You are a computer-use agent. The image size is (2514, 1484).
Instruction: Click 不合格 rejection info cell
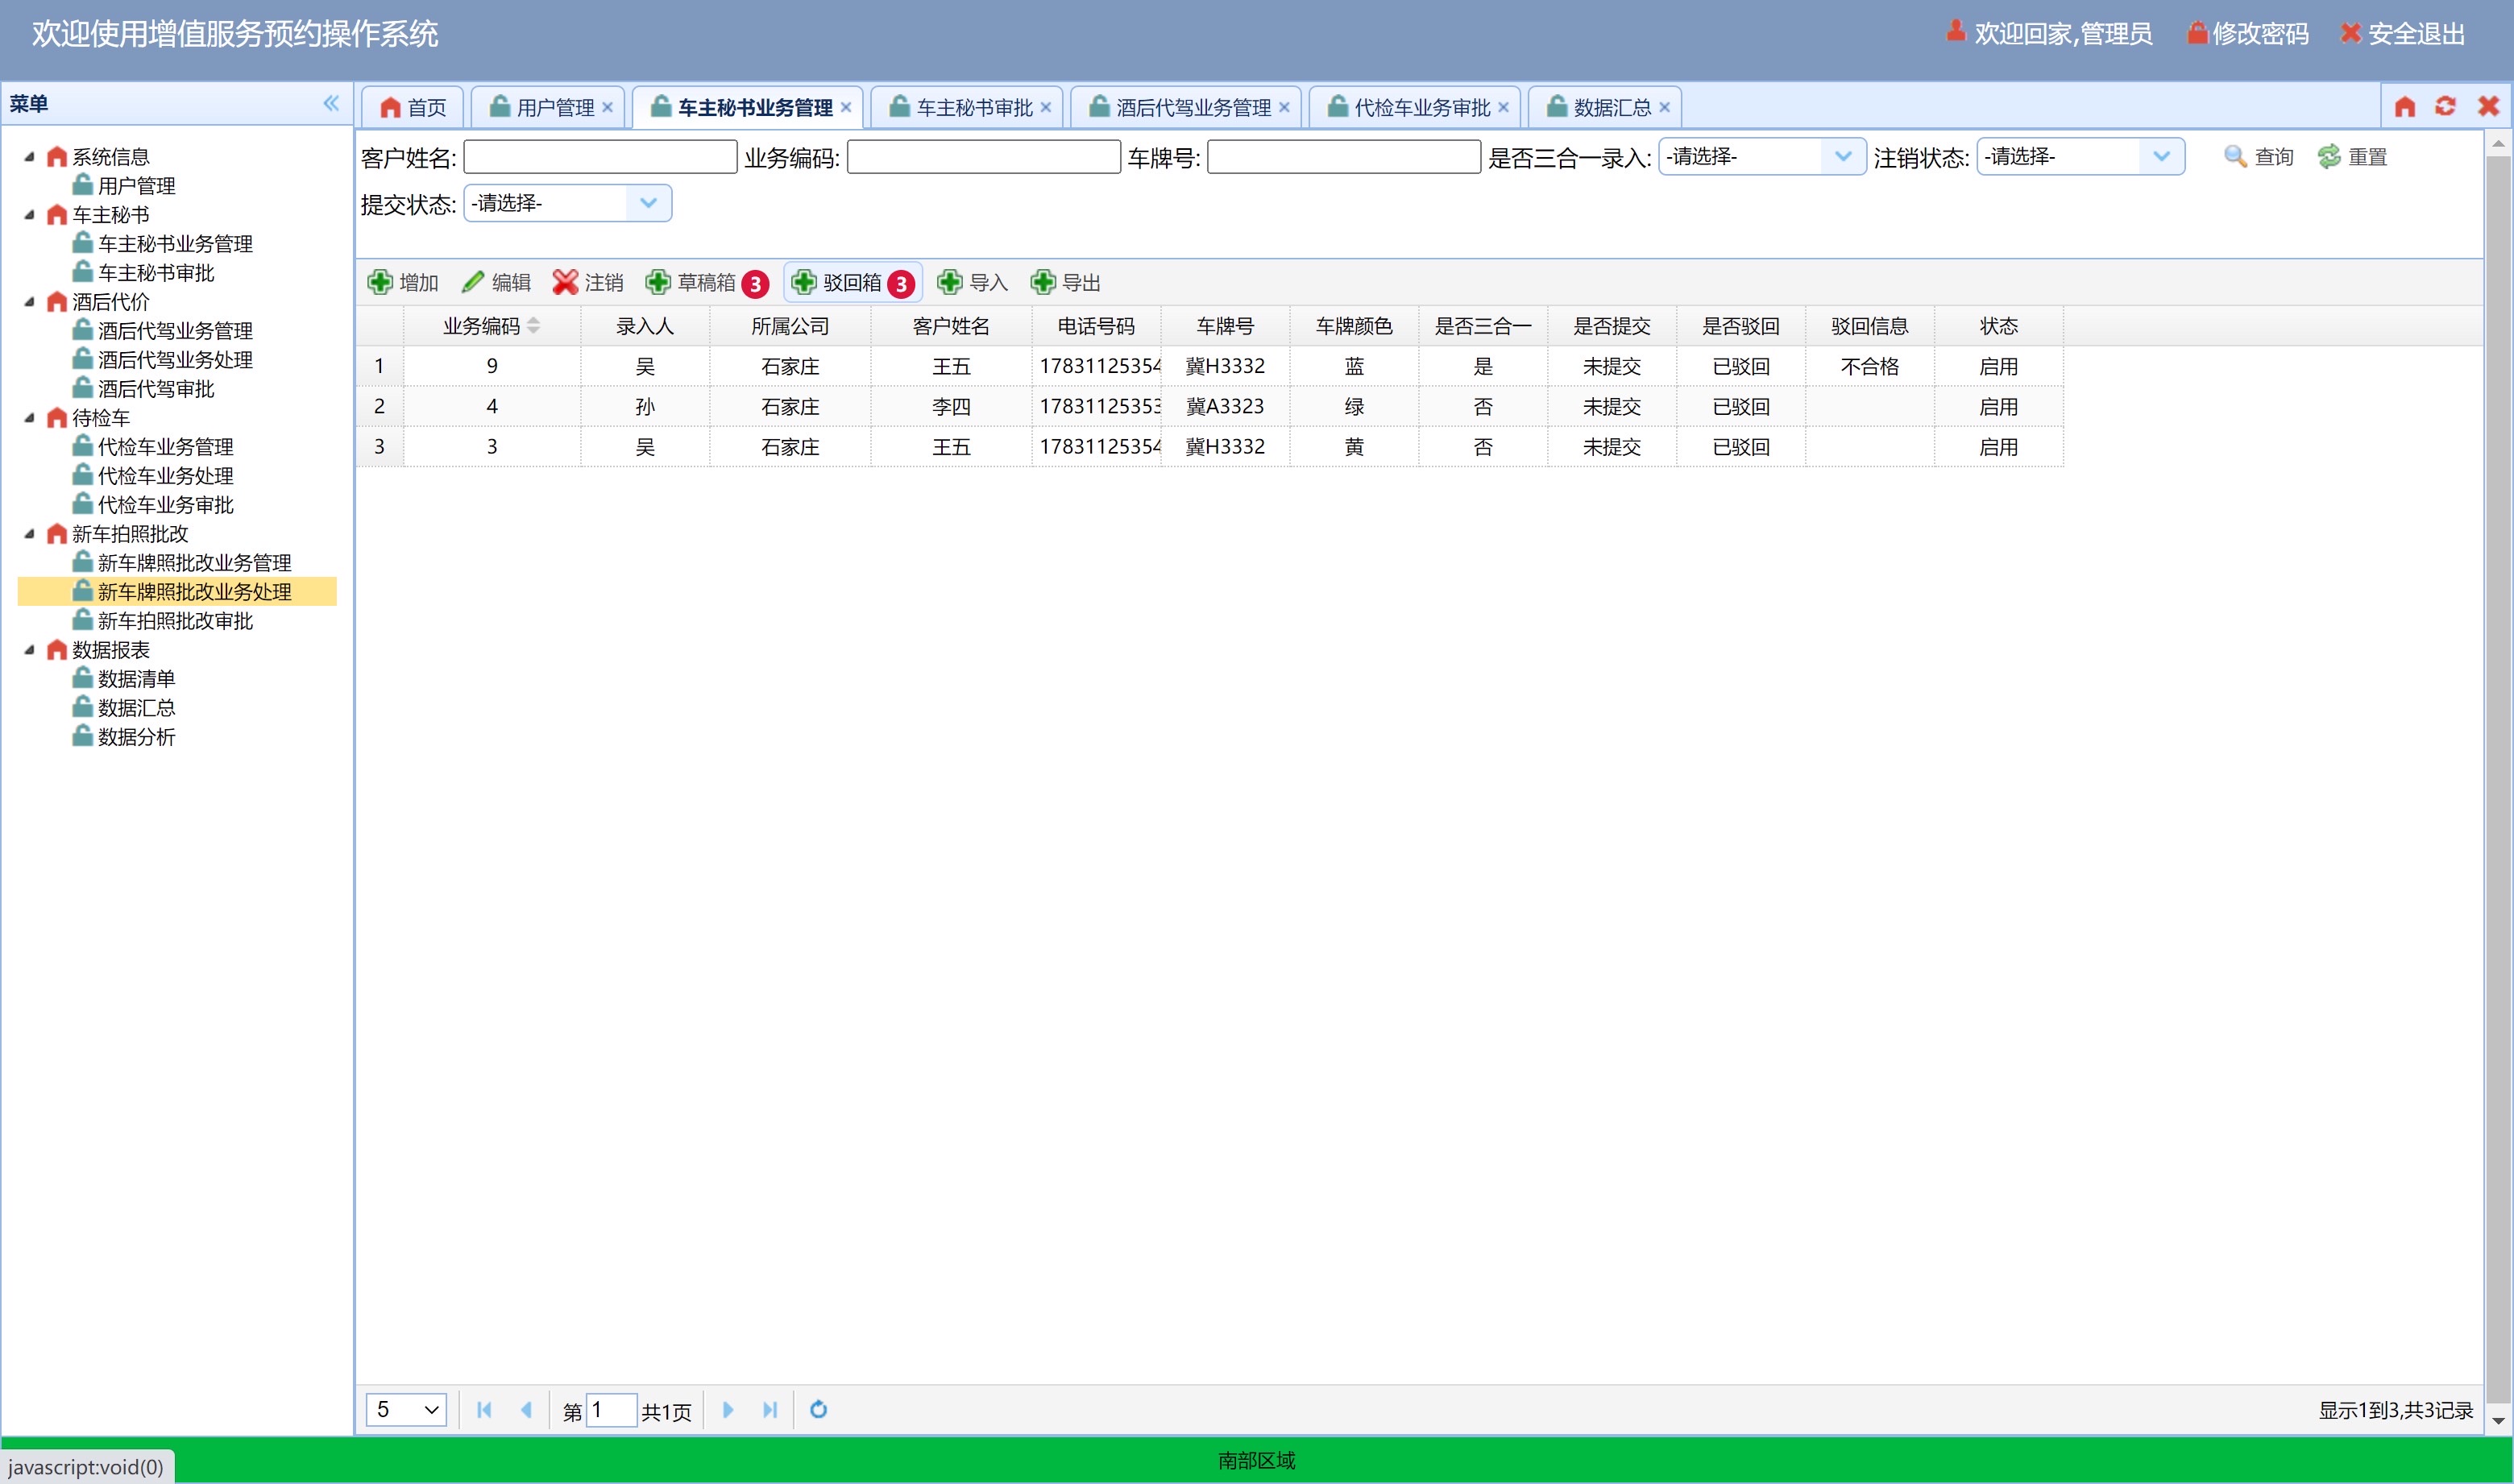(x=1869, y=367)
